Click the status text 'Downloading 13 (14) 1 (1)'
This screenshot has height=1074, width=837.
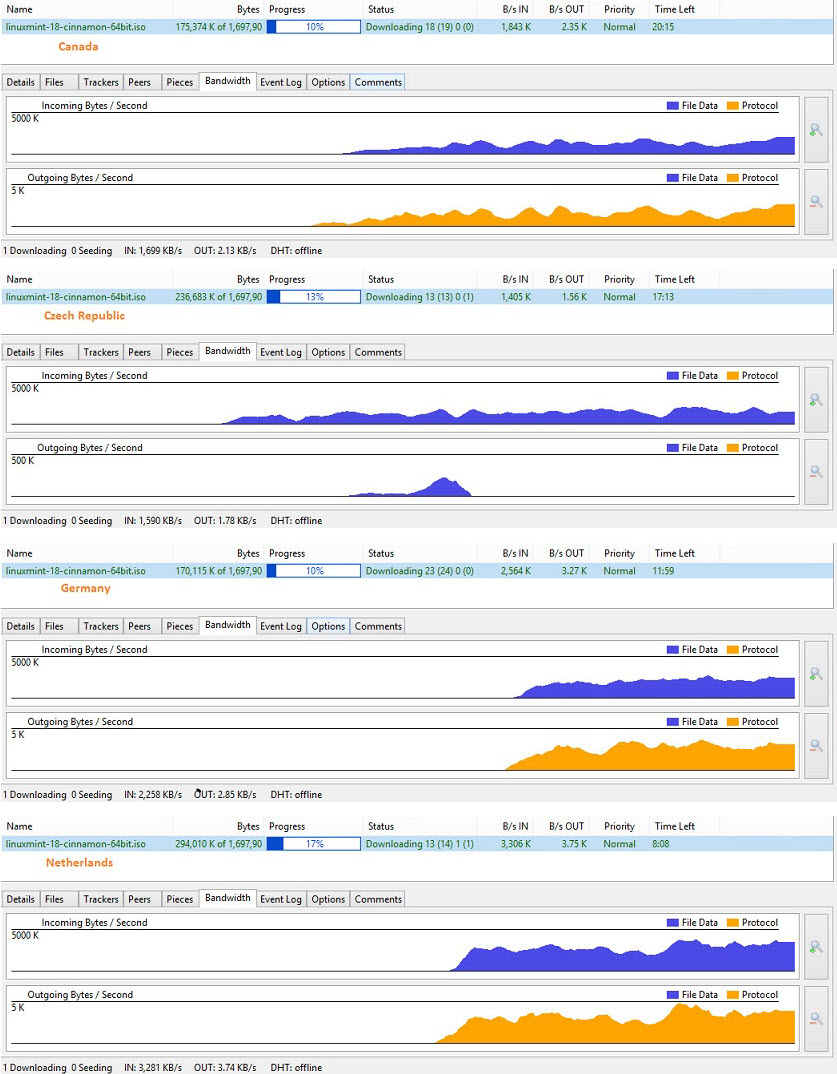pos(419,844)
